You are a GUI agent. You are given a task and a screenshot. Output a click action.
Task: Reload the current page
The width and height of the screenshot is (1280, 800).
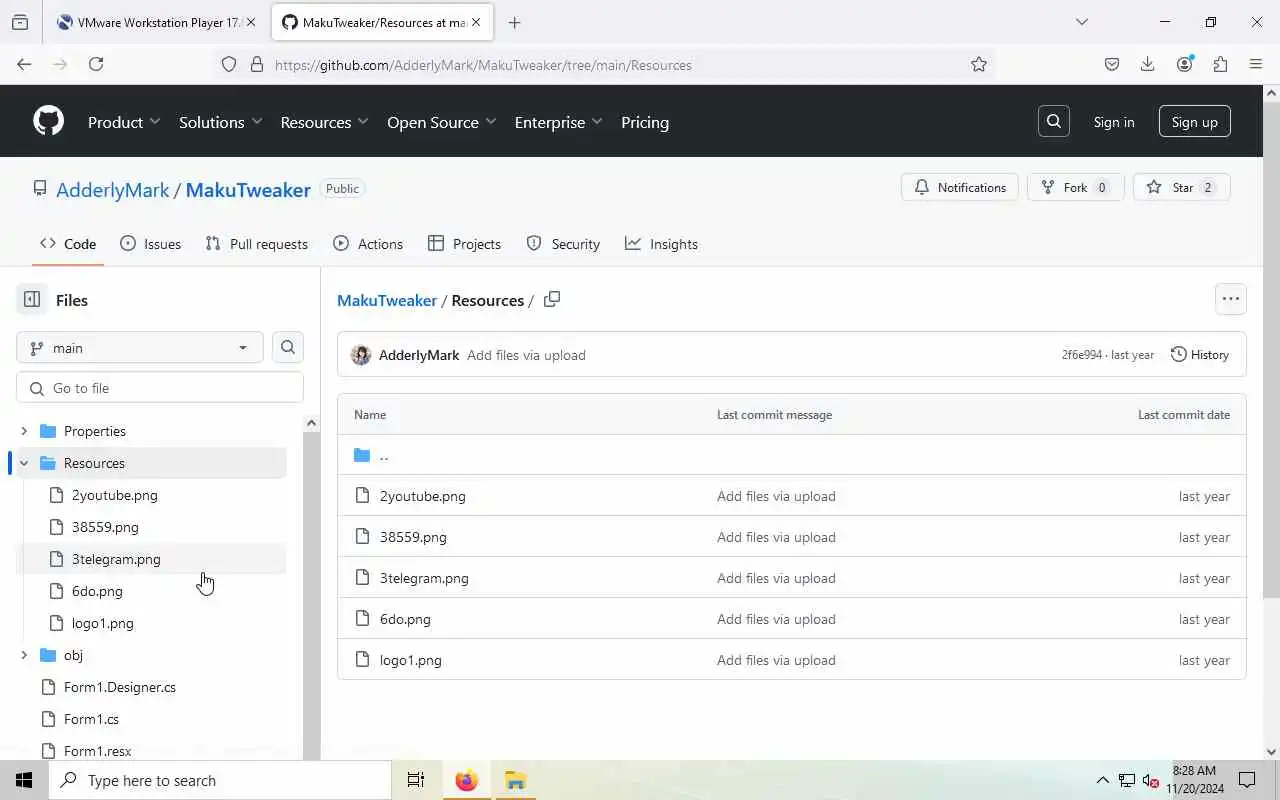(x=96, y=64)
